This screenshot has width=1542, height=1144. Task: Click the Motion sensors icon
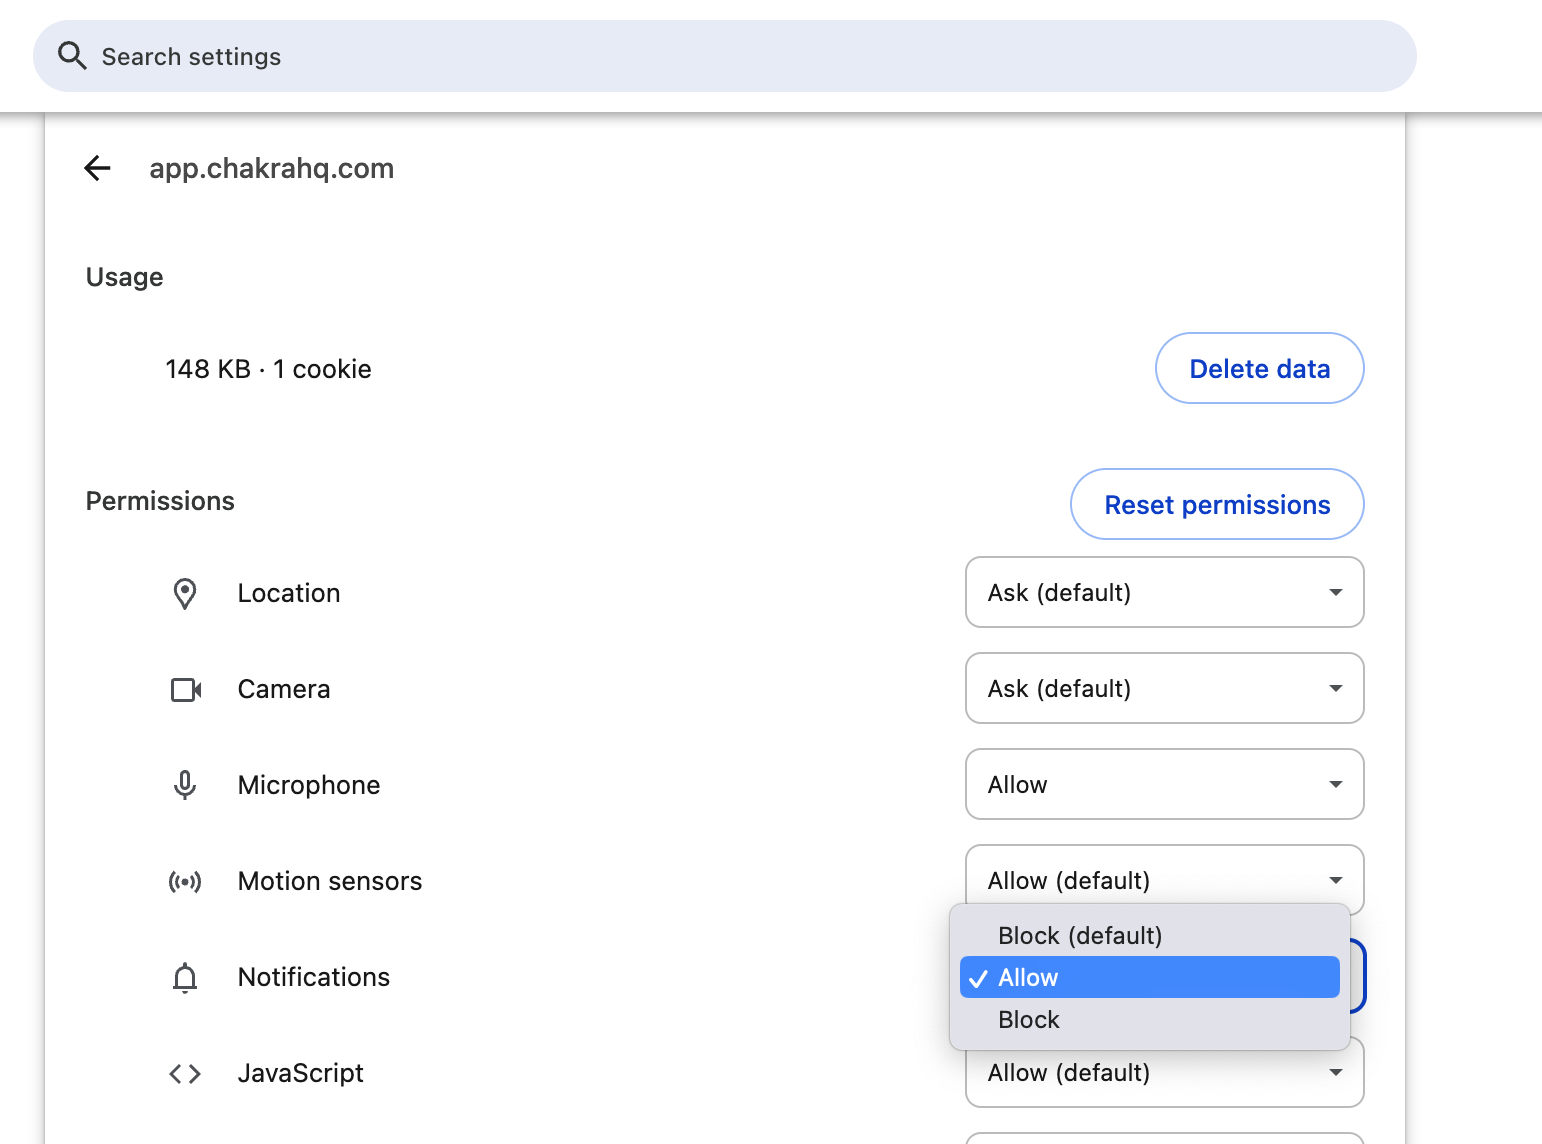point(185,881)
